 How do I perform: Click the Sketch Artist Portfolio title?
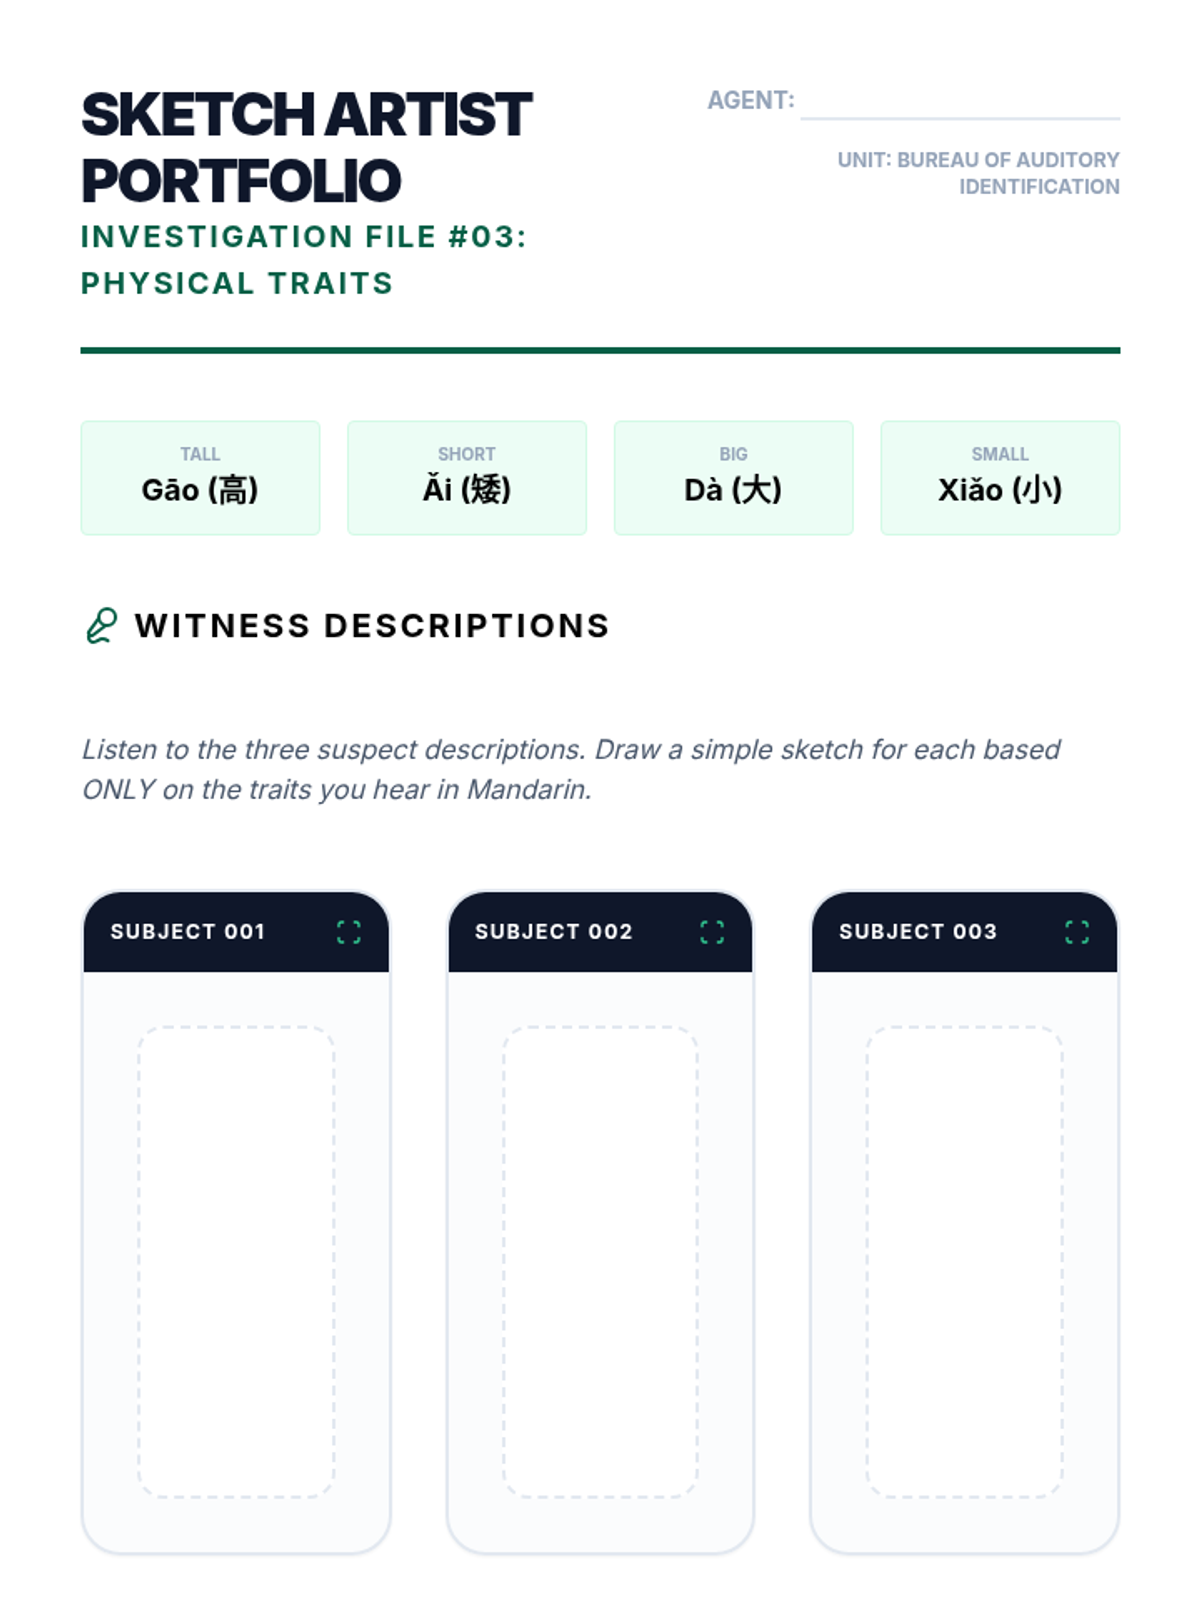click(305, 147)
